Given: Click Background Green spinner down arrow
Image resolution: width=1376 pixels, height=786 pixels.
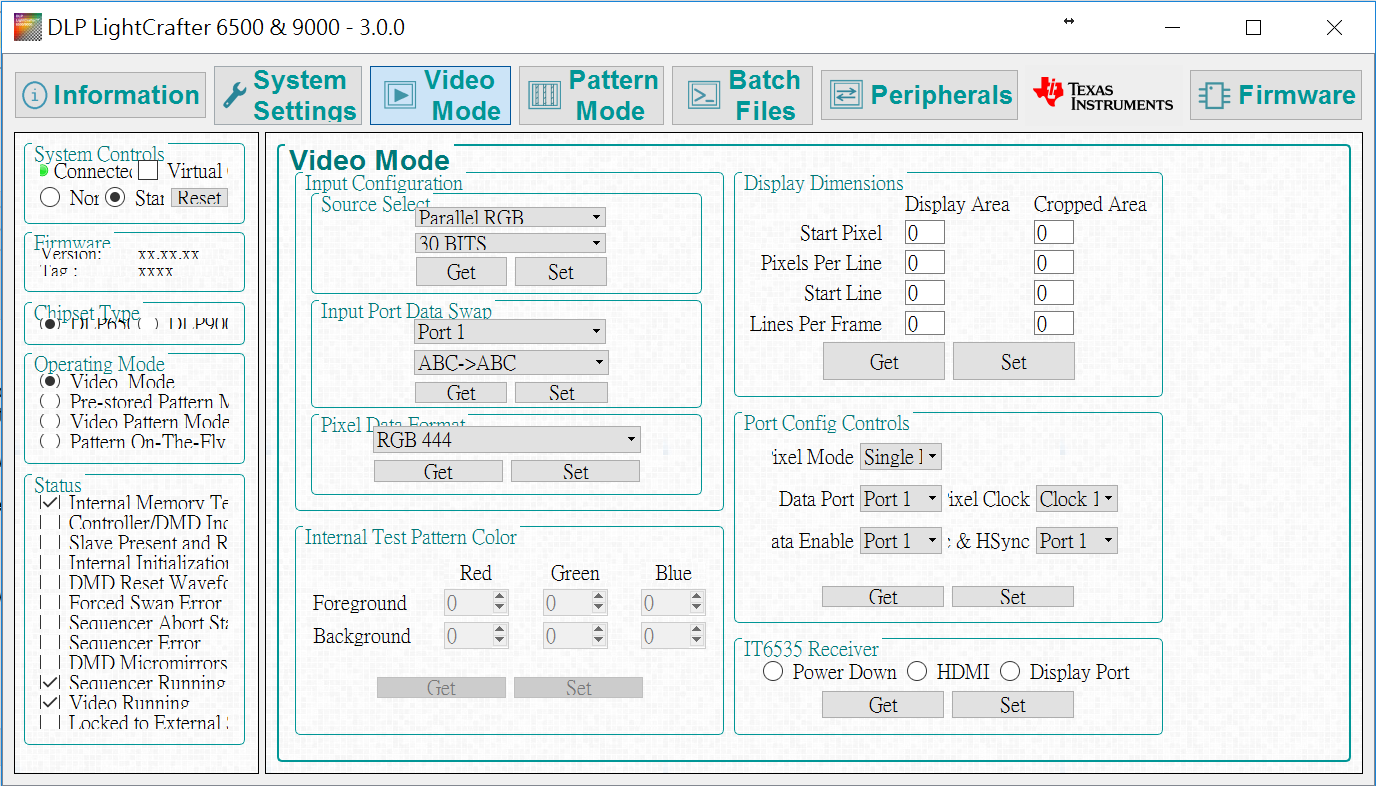Looking at the screenshot, I should tap(598, 642).
